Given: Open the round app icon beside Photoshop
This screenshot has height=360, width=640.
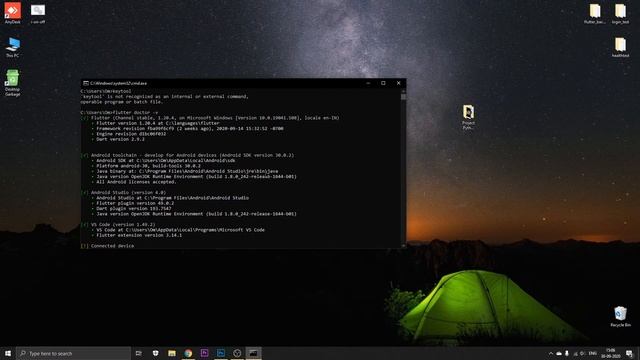Looking at the screenshot, I should [237, 353].
